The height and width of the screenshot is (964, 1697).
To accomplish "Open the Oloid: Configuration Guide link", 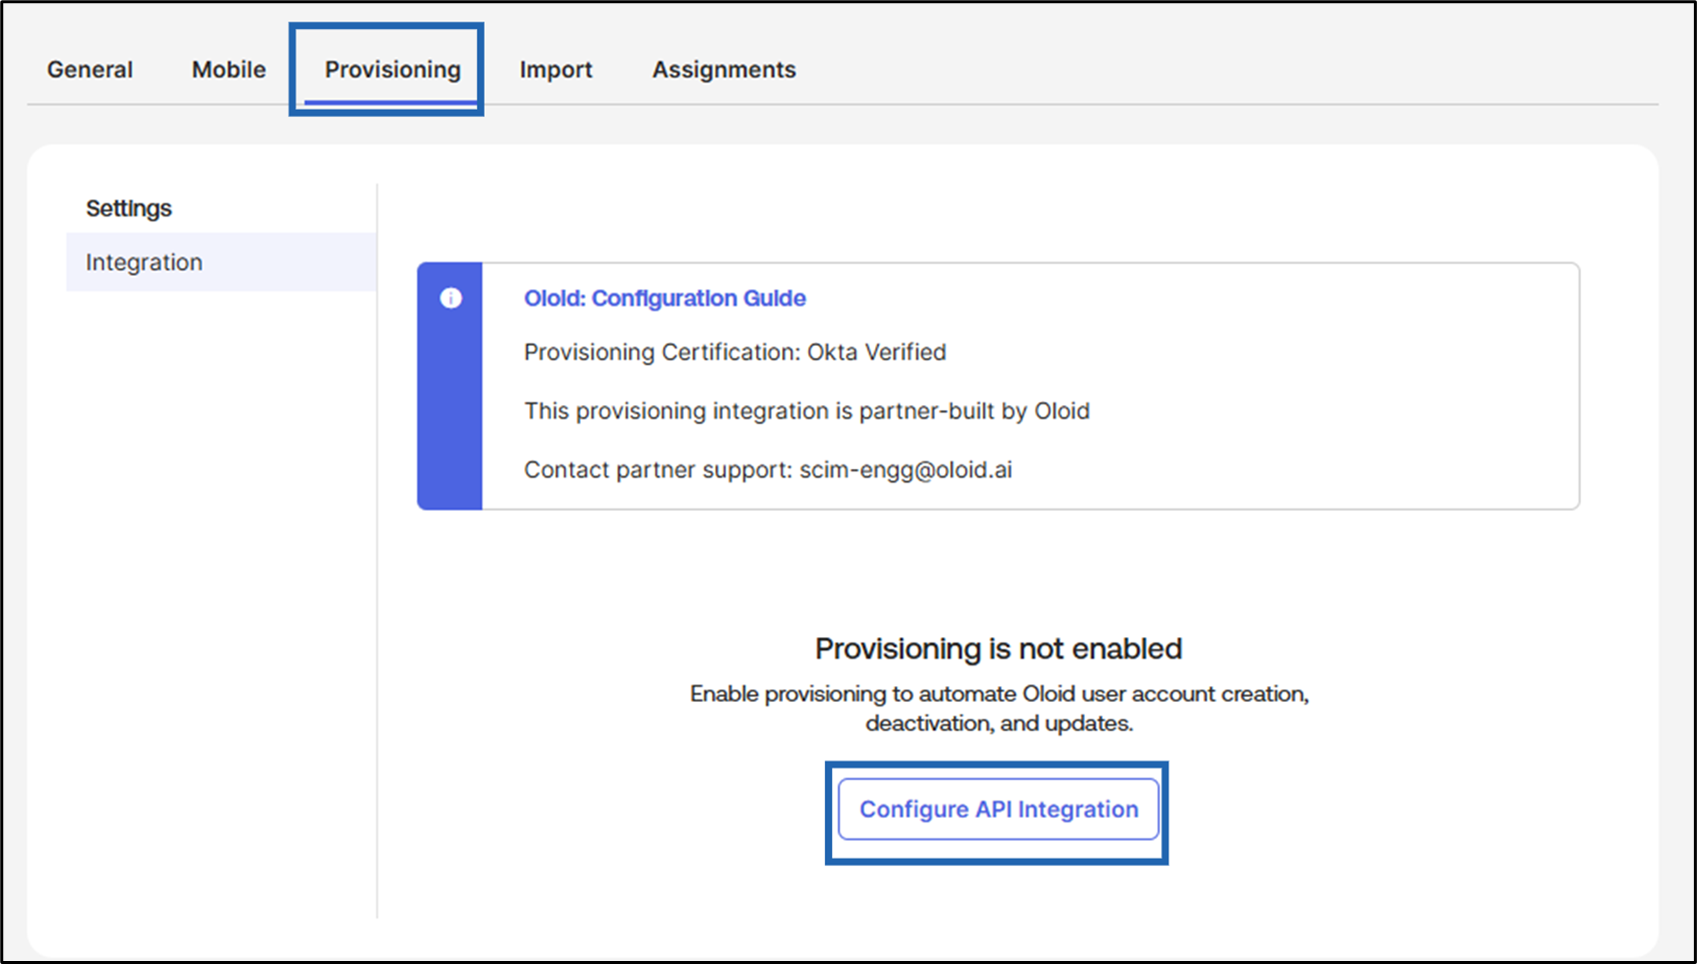I will point(665,298).
